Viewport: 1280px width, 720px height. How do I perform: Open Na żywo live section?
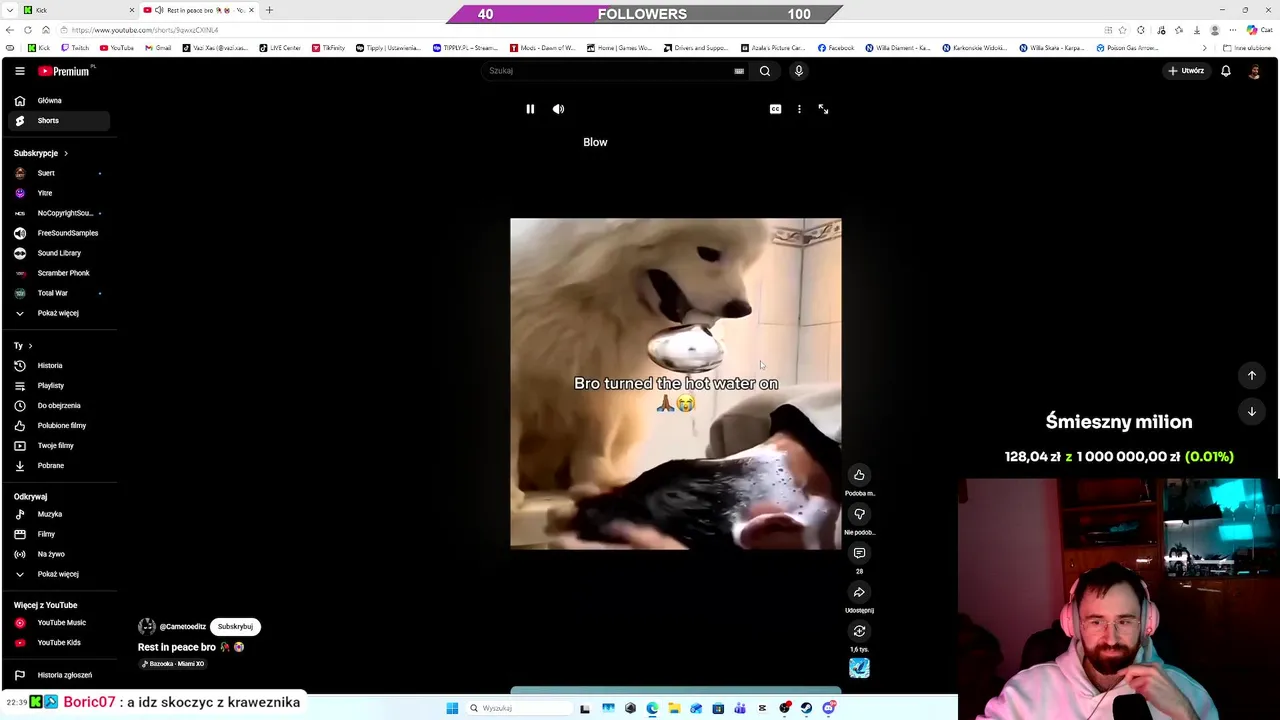(x=59, y=554)
